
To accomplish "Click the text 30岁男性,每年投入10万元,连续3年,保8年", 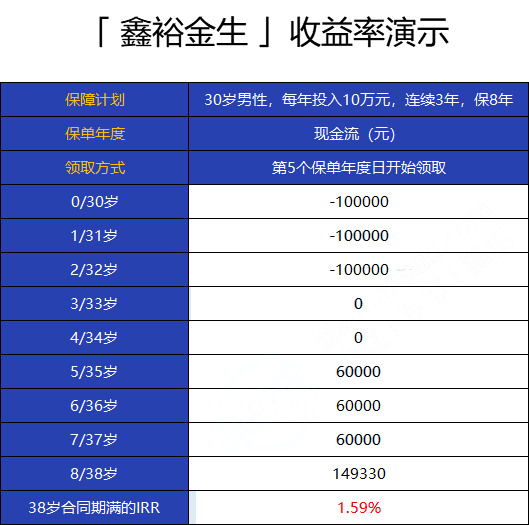I will pos(358,100).
